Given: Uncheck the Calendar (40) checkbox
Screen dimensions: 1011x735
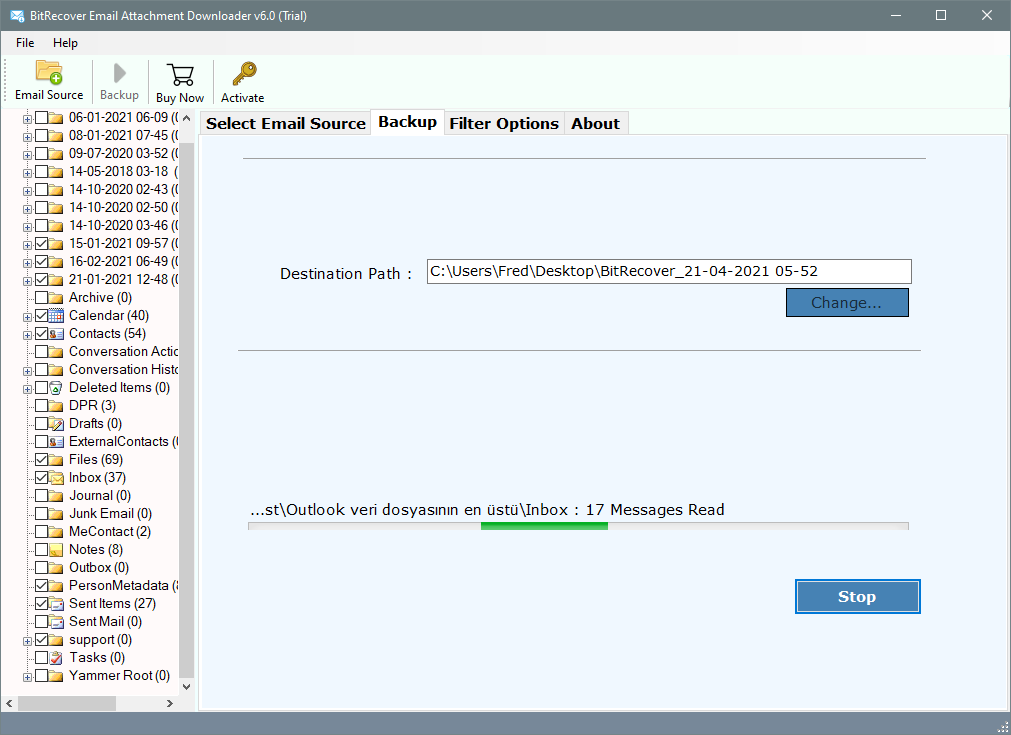Looking at the screenshot, I should click(41, 315).
